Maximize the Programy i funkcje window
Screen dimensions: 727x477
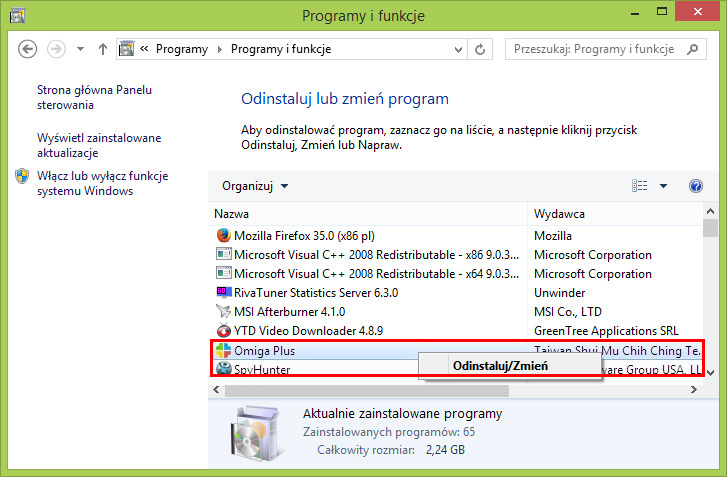tap(662, 12)
